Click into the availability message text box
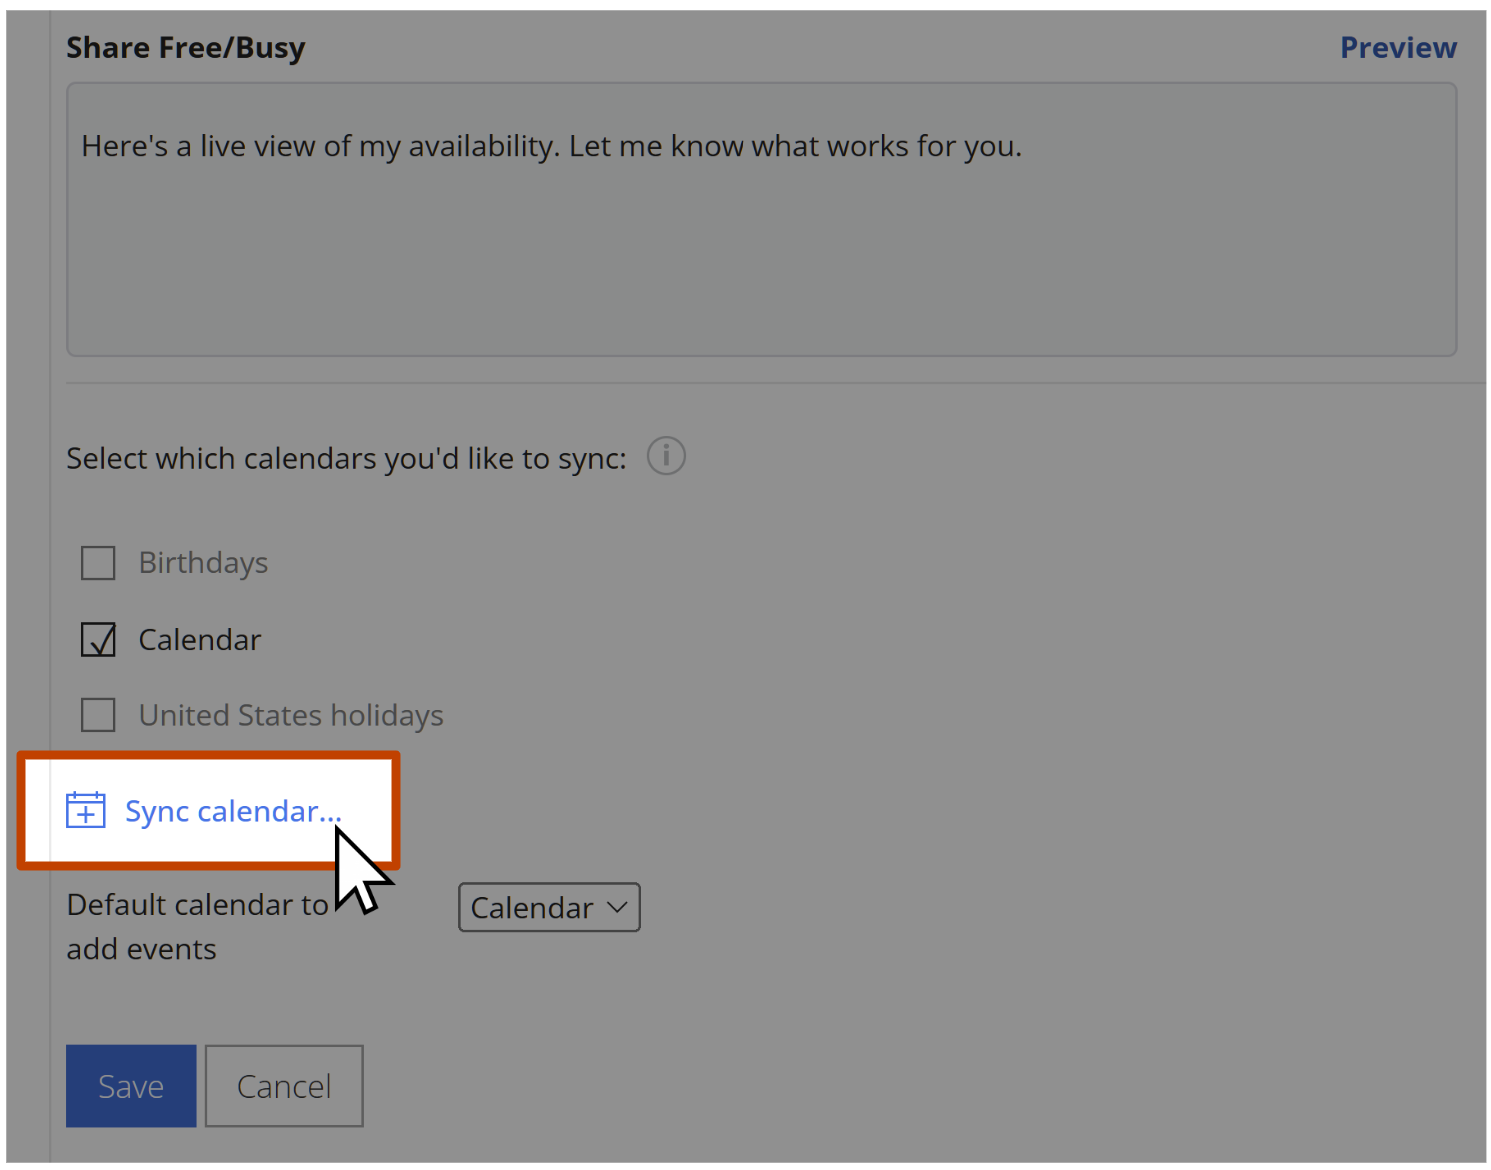1491x1170 pixels. [762, 219]
